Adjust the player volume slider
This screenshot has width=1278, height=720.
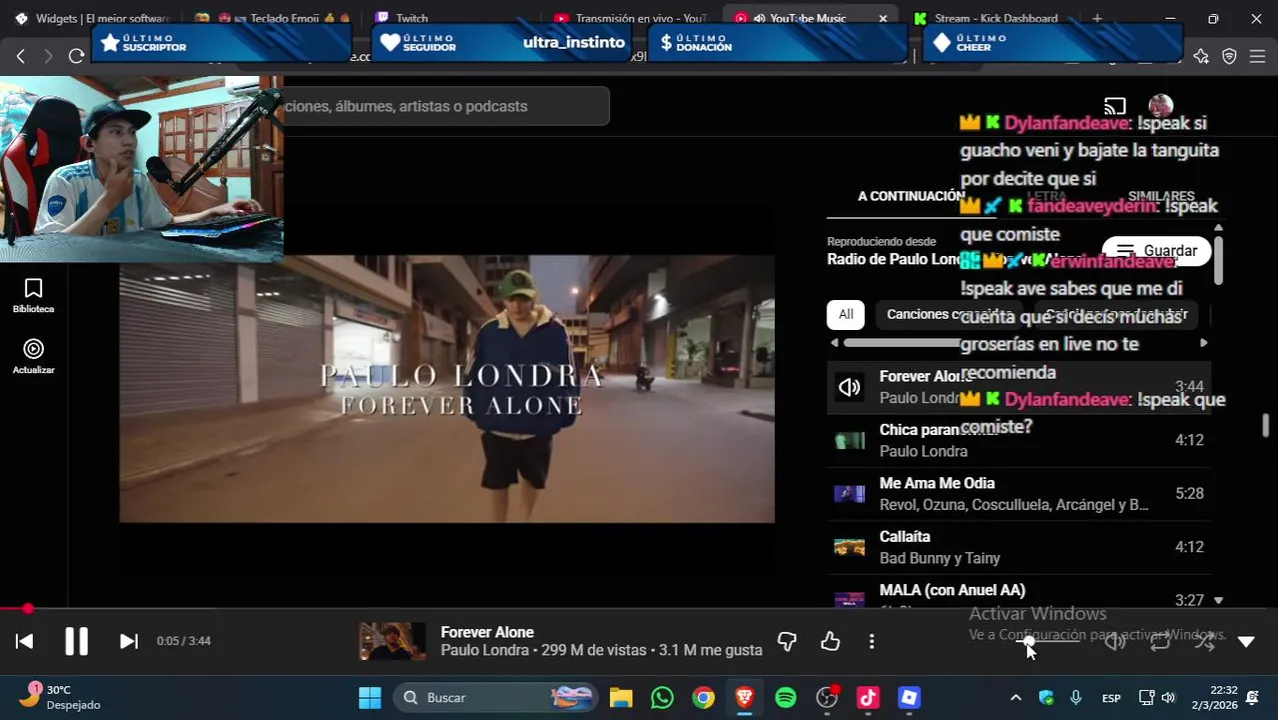[1050, 641]
